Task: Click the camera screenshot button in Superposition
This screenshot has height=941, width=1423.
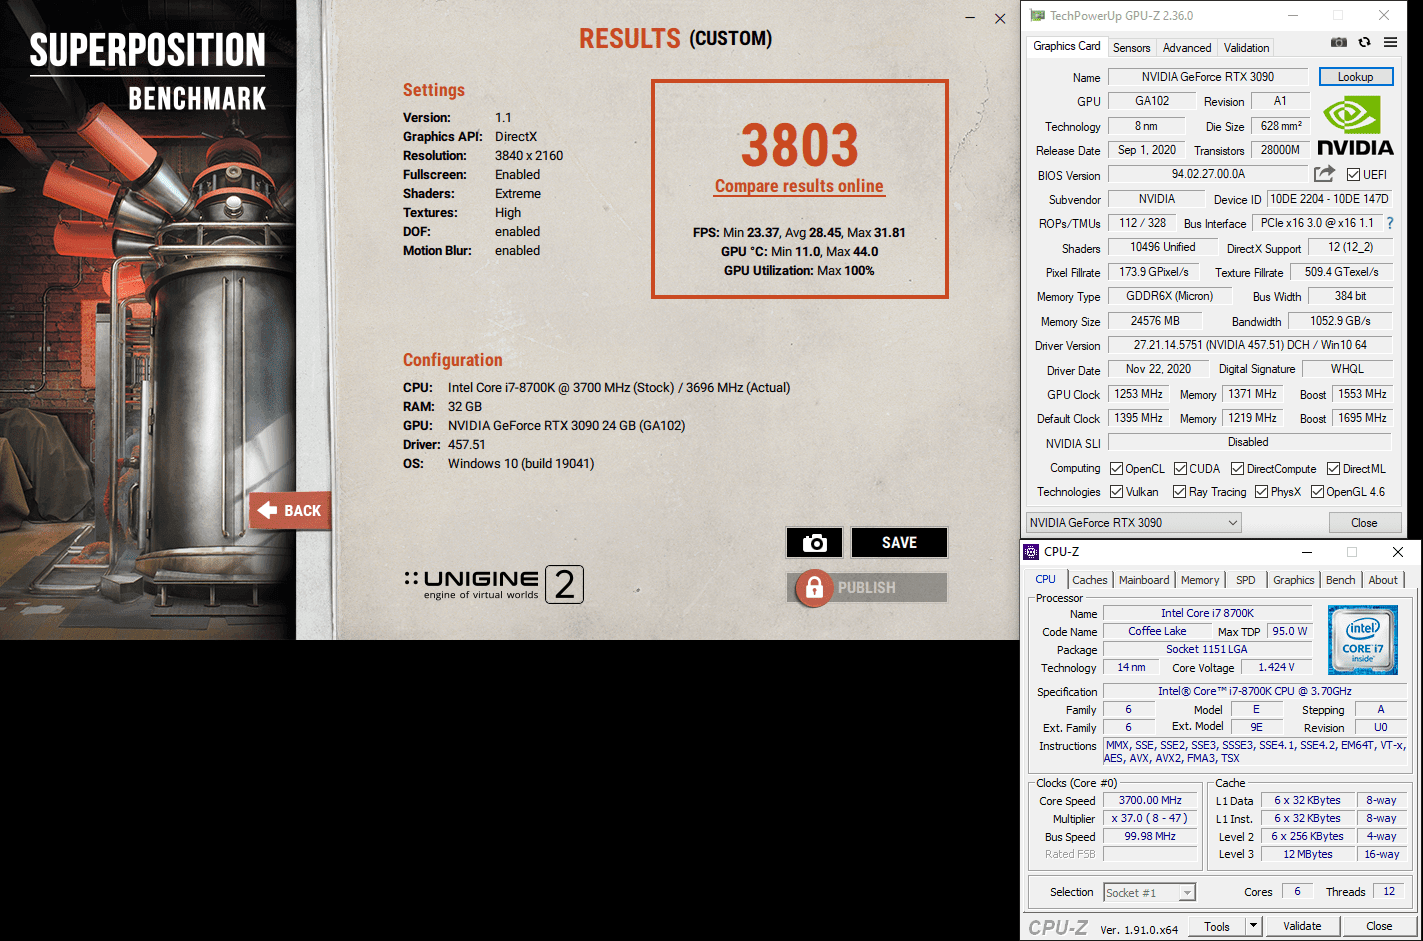Action: [x=815, y=542]
